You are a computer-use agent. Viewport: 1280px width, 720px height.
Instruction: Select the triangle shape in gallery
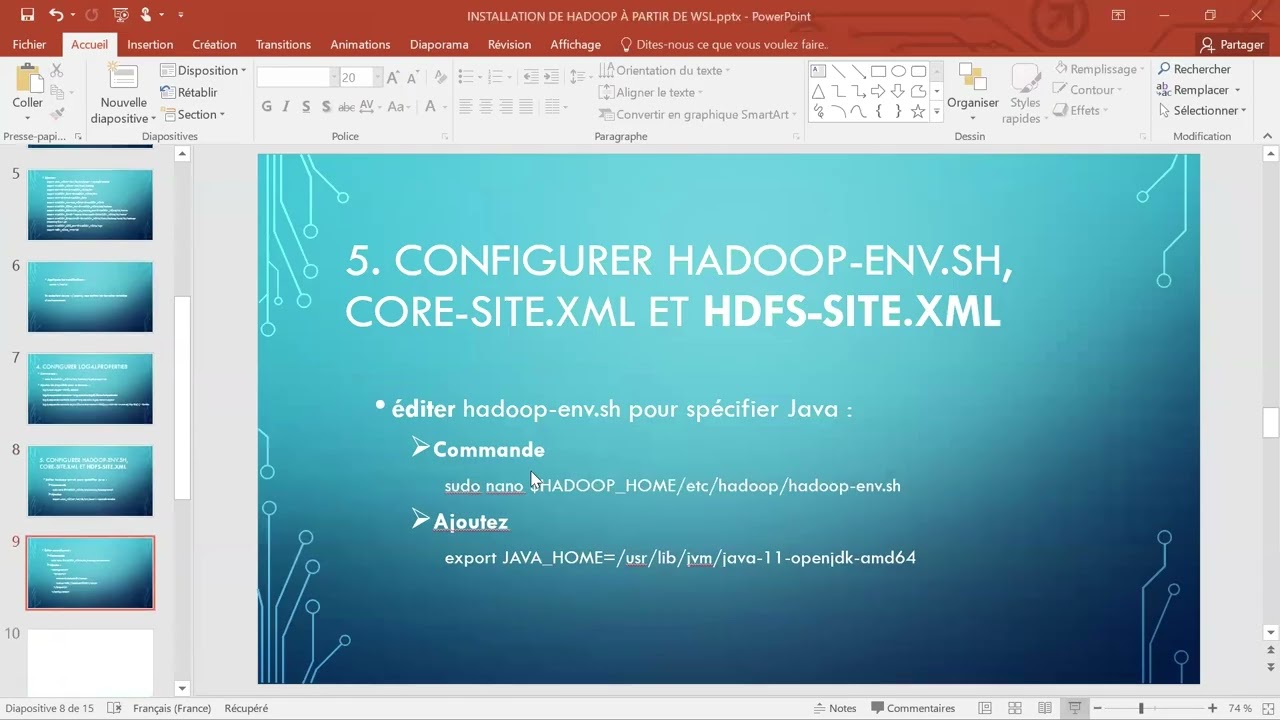point(818,91)
